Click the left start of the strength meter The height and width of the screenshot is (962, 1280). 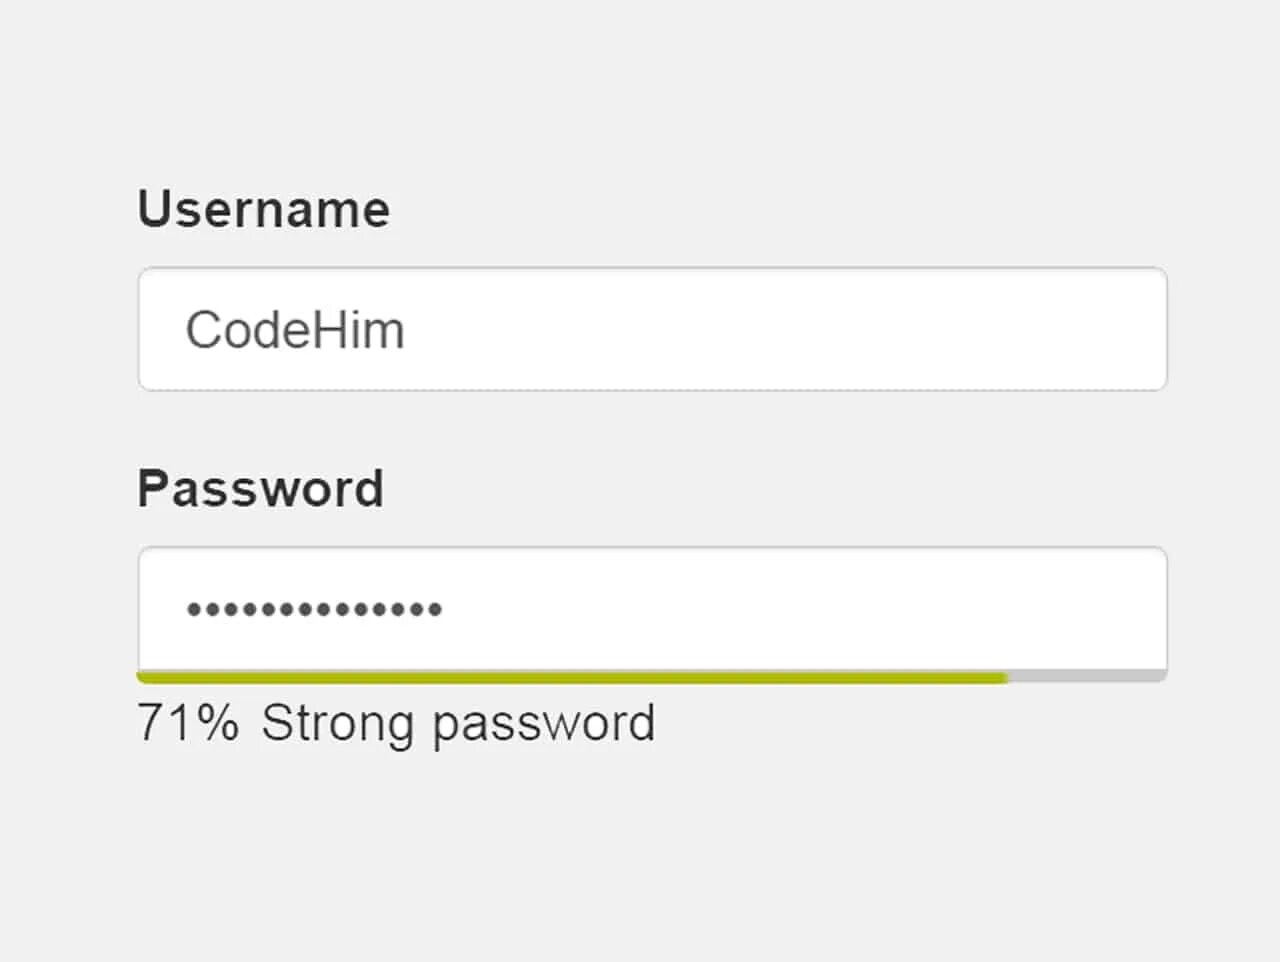142,678
